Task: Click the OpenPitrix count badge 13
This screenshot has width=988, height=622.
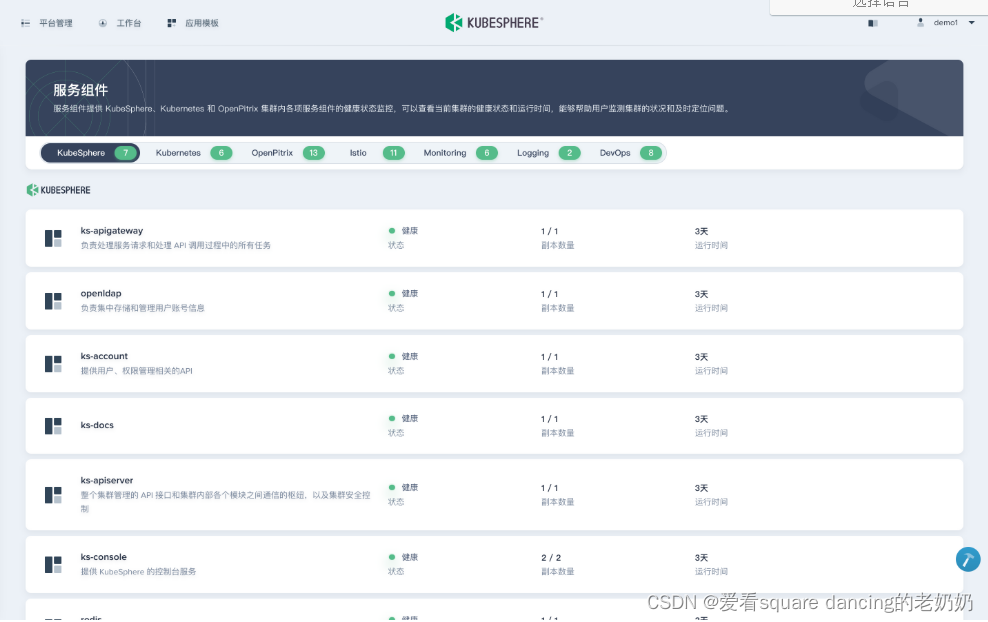Action: tap(314, 153)
